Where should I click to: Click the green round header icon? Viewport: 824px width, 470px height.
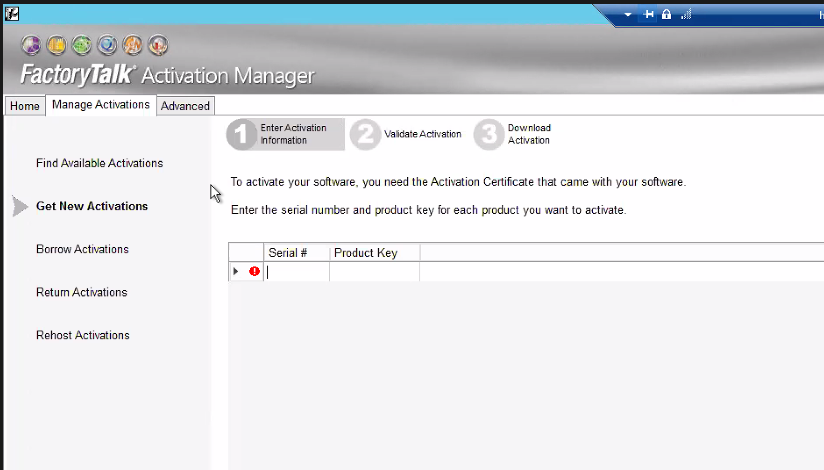(81, 45)
